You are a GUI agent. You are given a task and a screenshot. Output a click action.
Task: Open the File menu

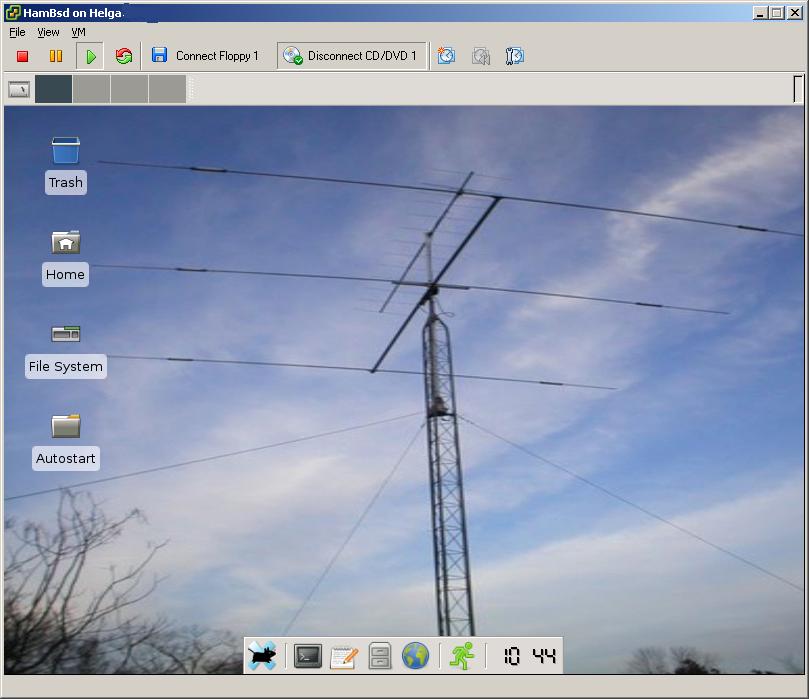[x=17, y=32]
